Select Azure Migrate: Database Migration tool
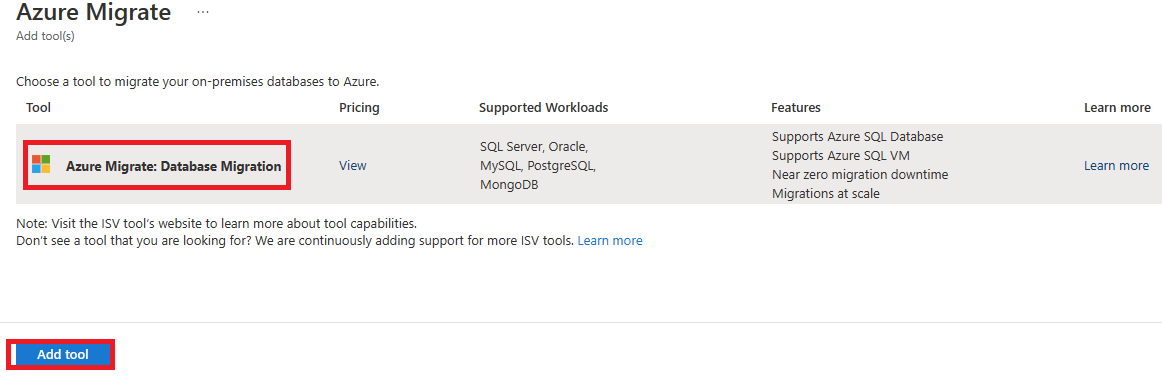The image size is (1162, 377). 173,167
